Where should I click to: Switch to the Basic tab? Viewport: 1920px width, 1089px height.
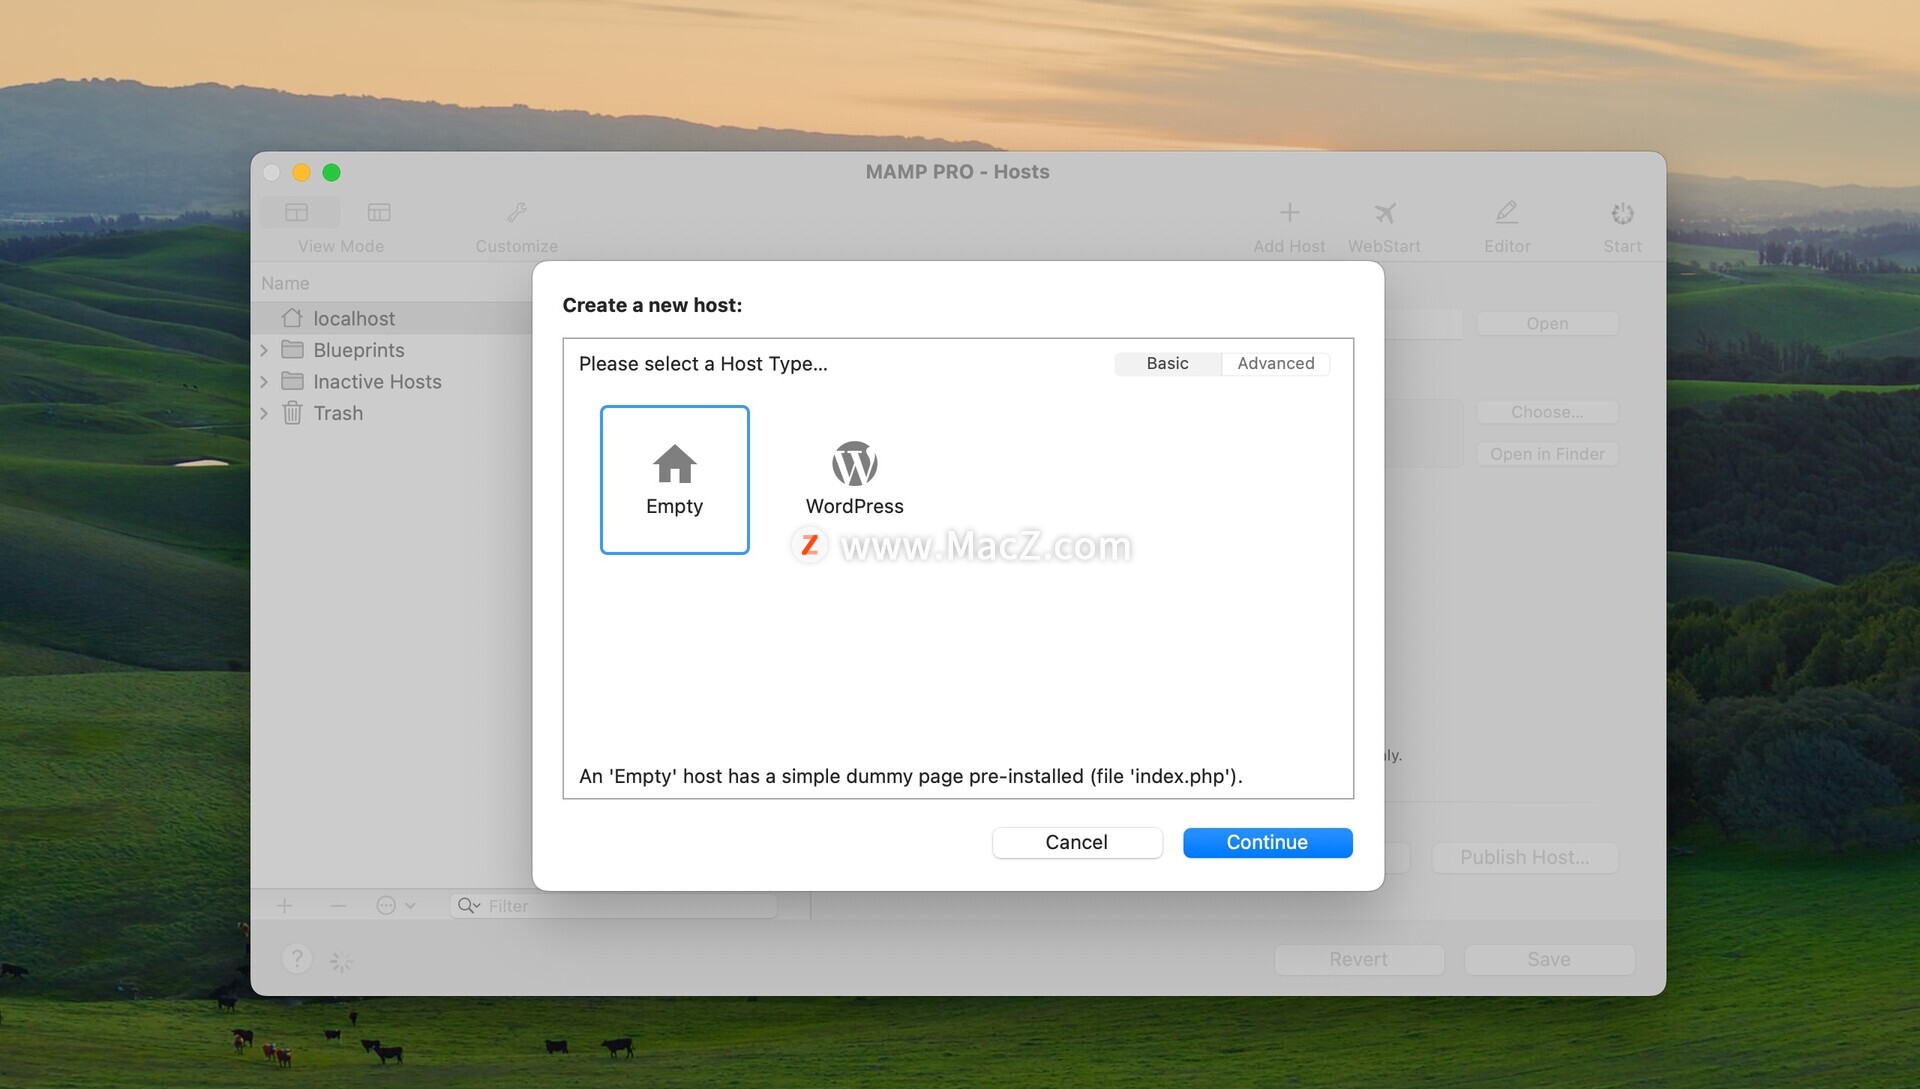pyautogui.click(x=1167, y=363)
